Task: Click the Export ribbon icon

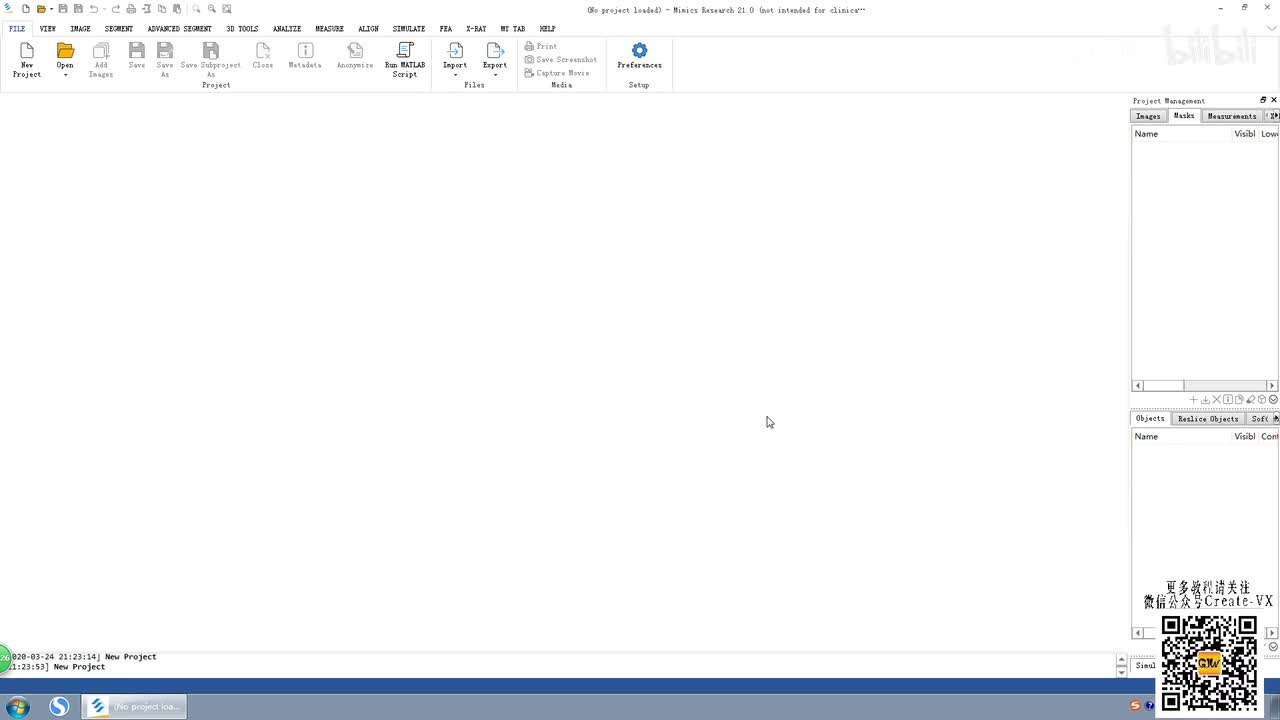Action: [495, 51]
